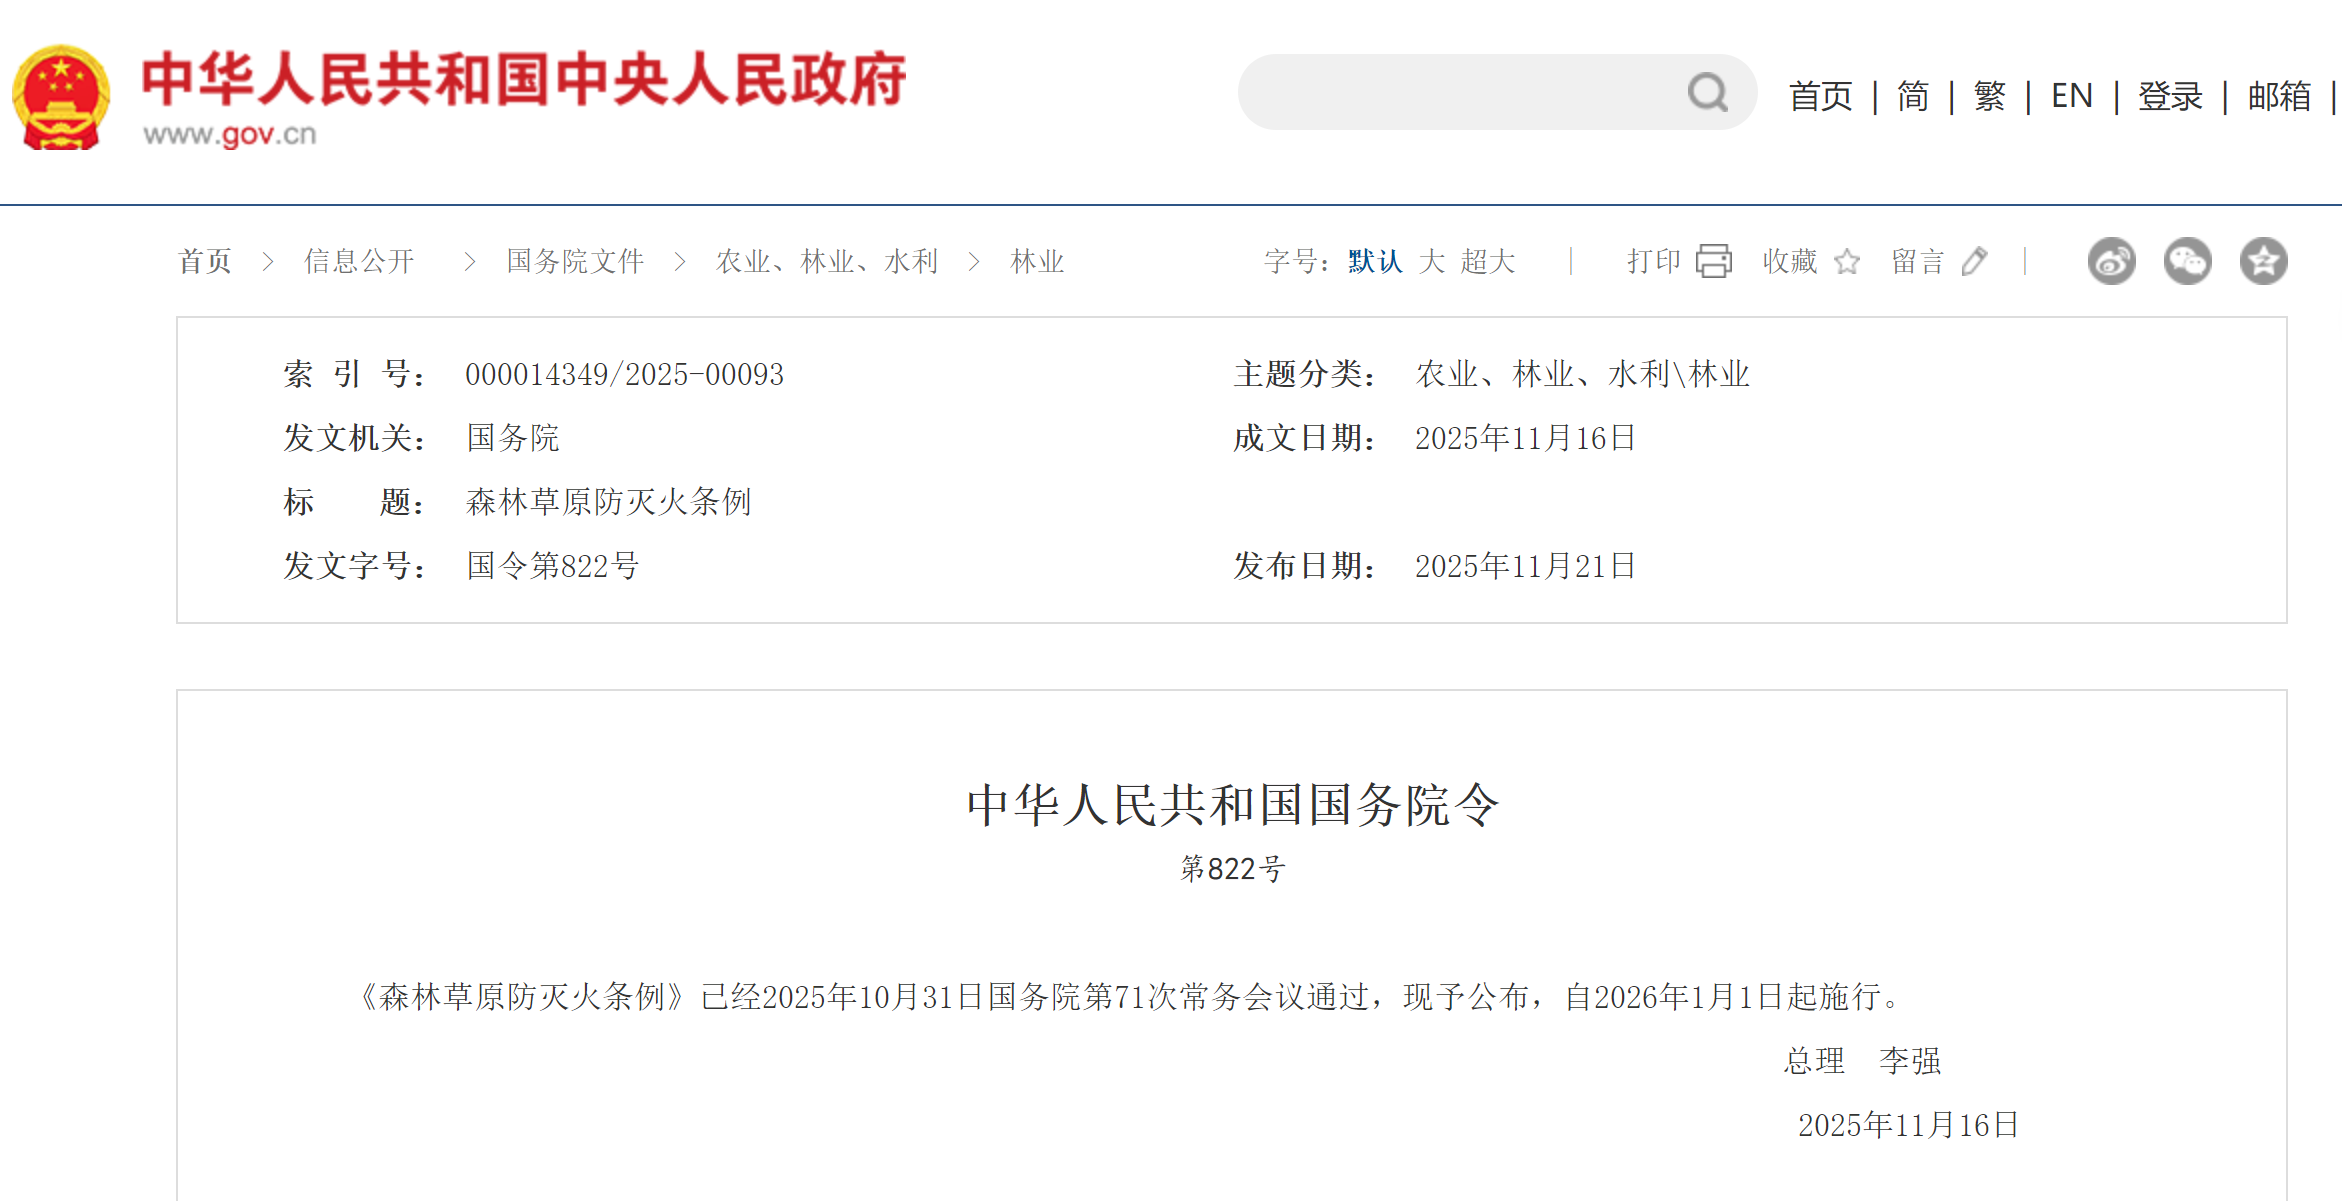Click the printer icon
This screenshot has height=1201, width=2342.
pyautogui.click(x=1714, y=261)
